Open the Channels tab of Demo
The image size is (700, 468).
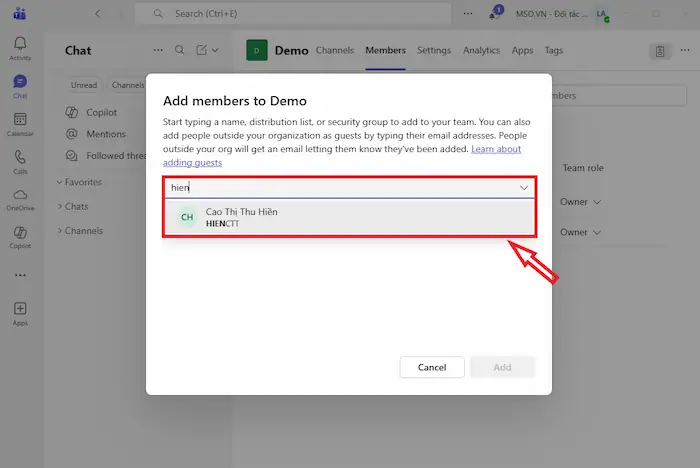335,50
